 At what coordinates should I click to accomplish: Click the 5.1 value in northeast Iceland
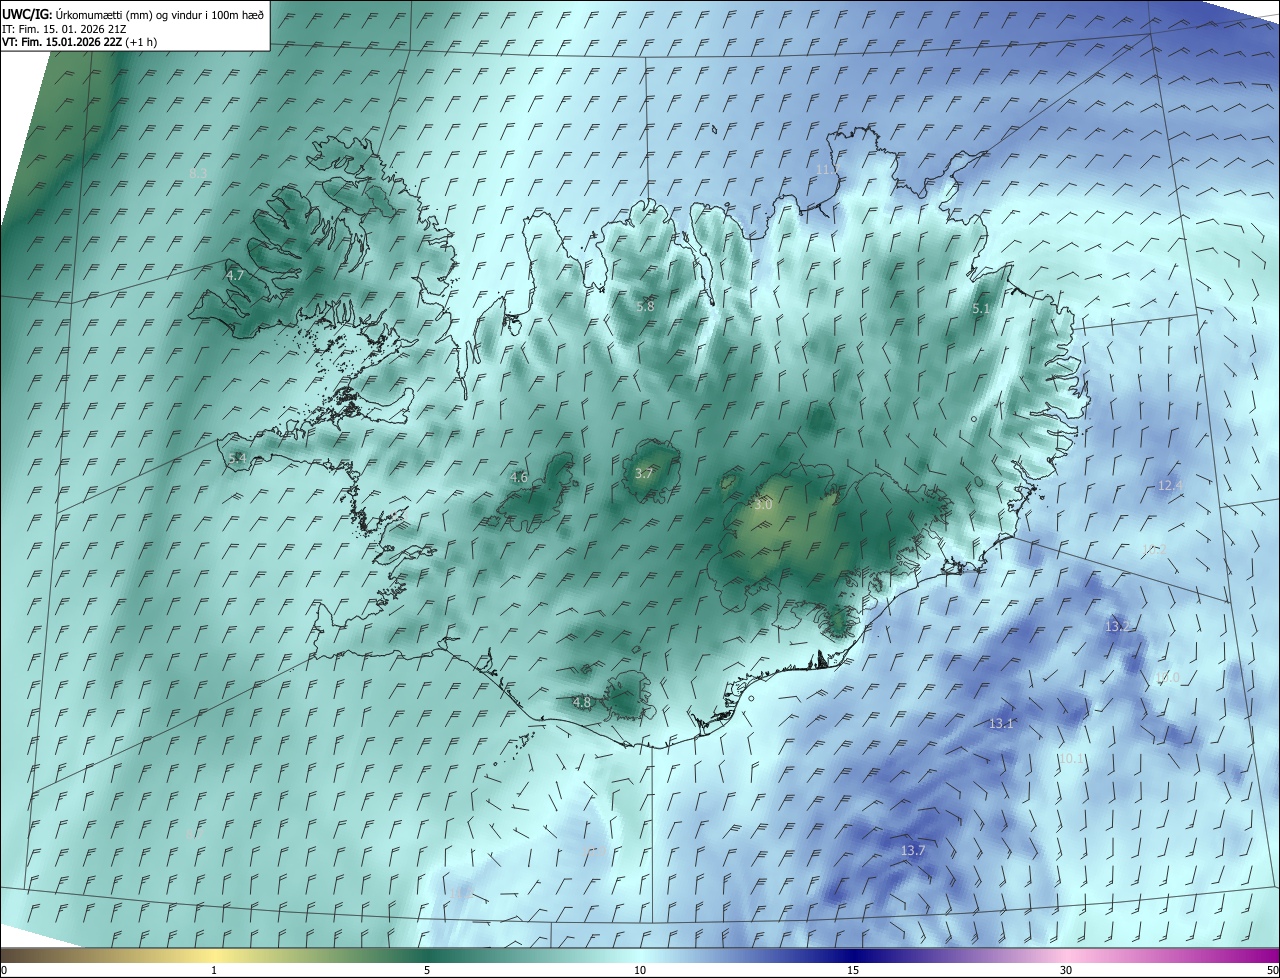[981, 310]
